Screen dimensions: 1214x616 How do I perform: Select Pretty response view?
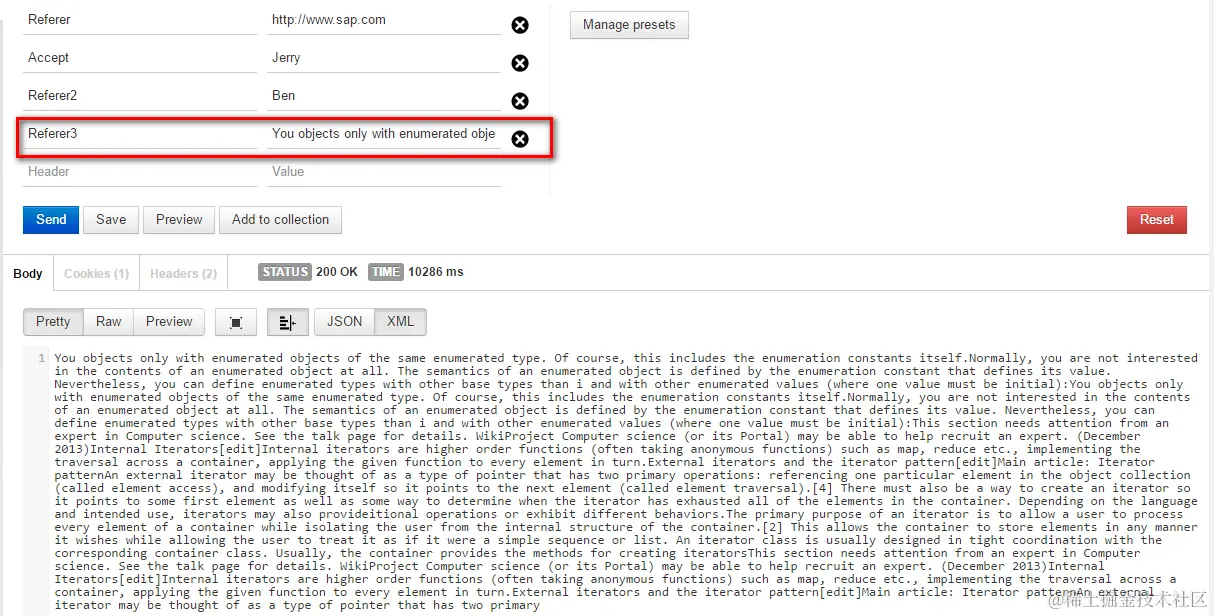[53, 322]
